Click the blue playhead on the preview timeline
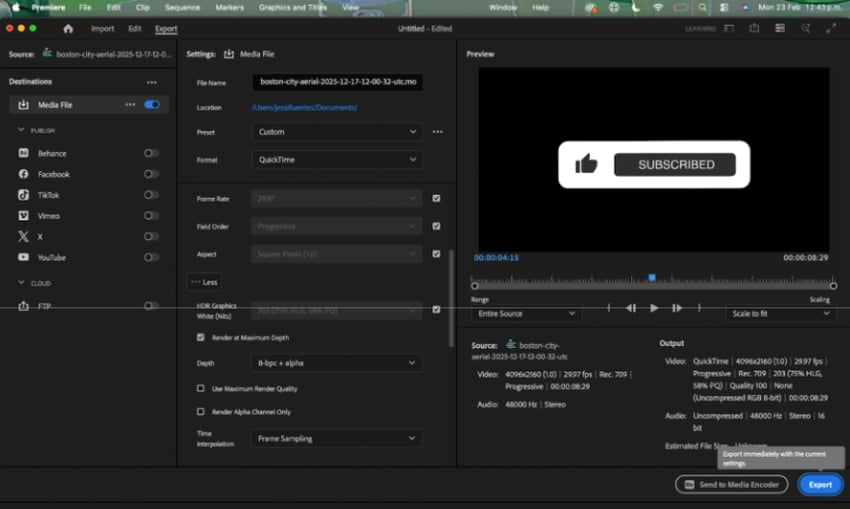Viewport: 850px width, 509px height. click(x=652, y=278)
